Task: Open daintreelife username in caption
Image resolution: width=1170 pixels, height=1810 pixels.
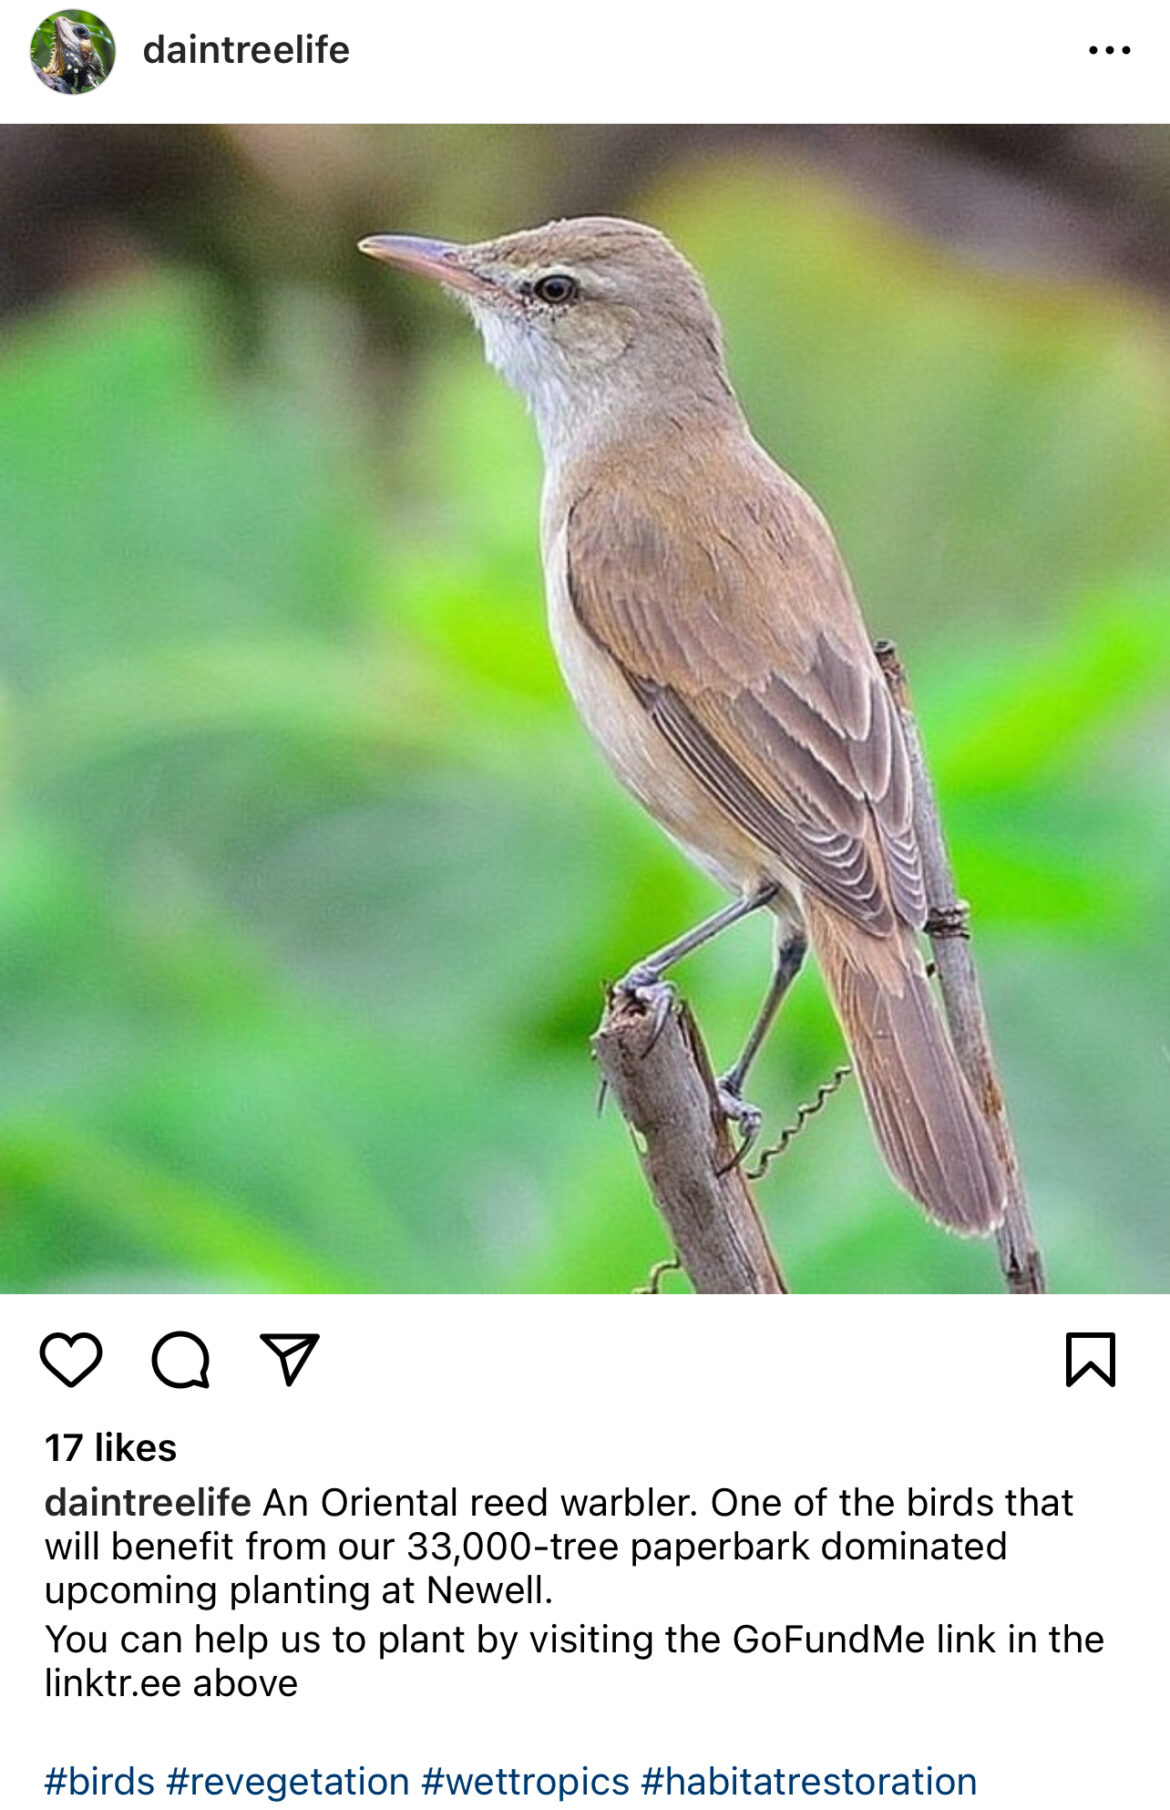Action: click(148, 1502)
